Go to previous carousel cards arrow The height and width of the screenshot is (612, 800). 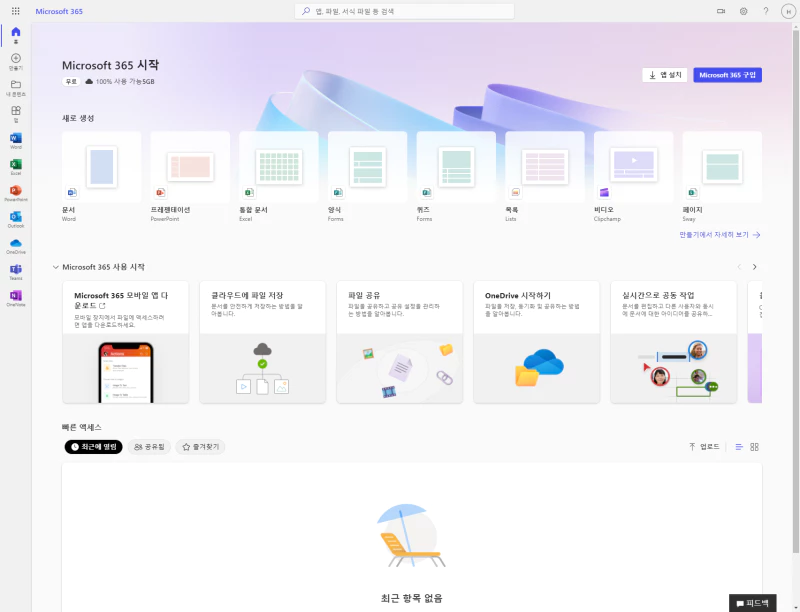pos(739,267)
